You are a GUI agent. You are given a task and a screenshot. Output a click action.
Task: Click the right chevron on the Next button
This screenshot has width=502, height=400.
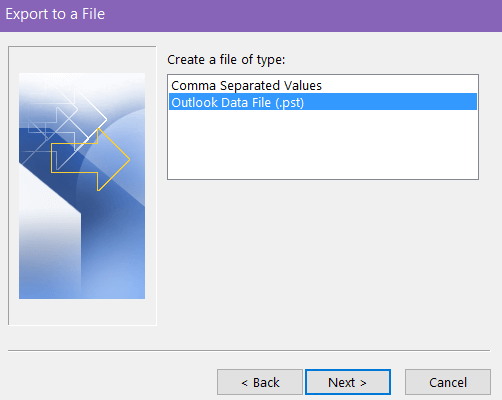point(363,383)
